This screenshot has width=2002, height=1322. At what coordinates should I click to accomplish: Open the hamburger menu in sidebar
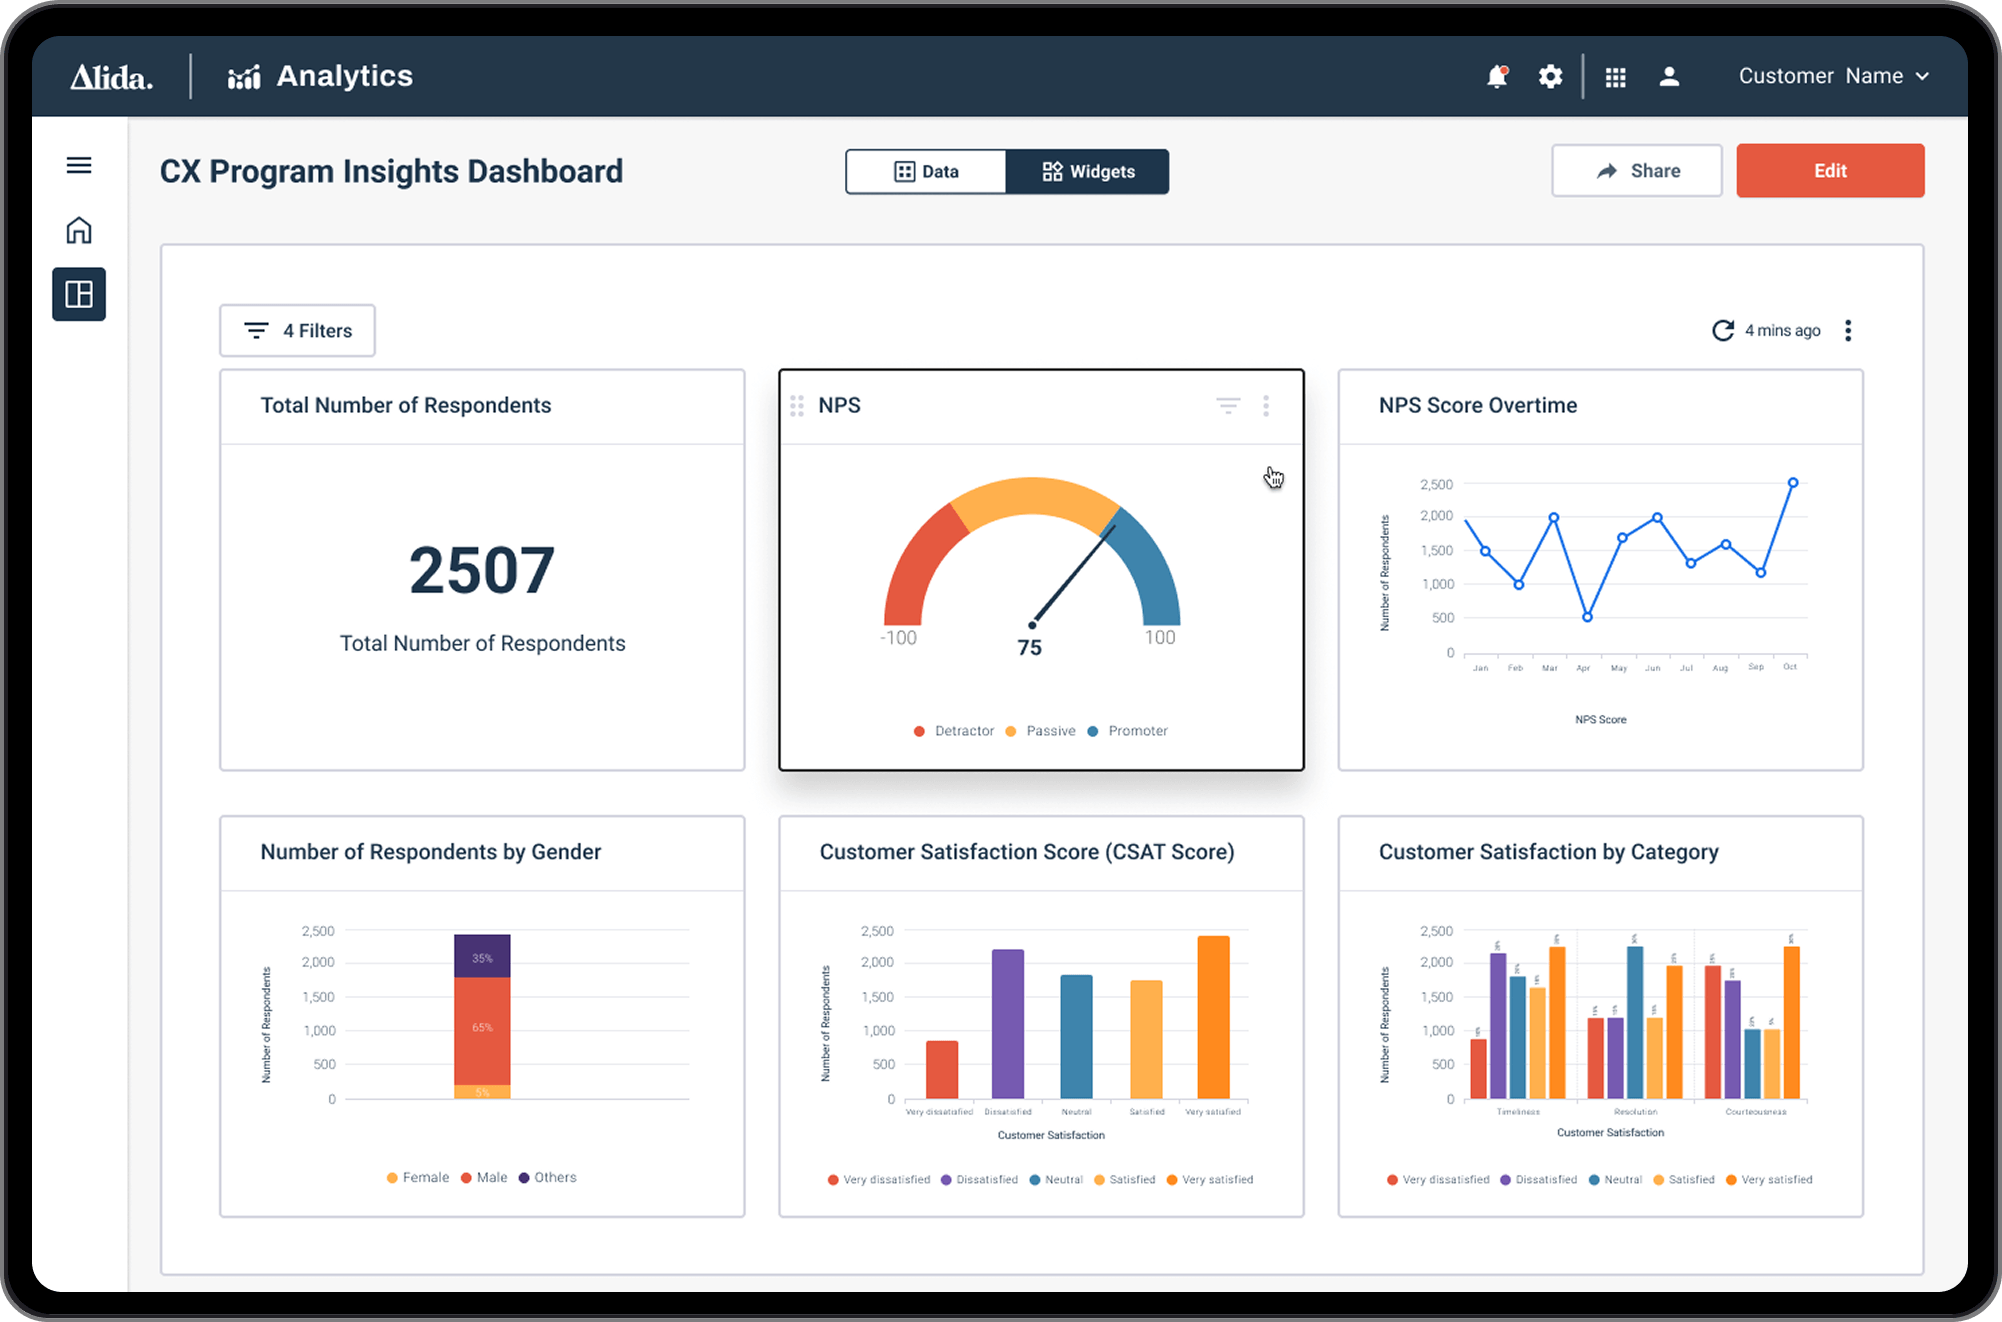click(x=79, y=165)
